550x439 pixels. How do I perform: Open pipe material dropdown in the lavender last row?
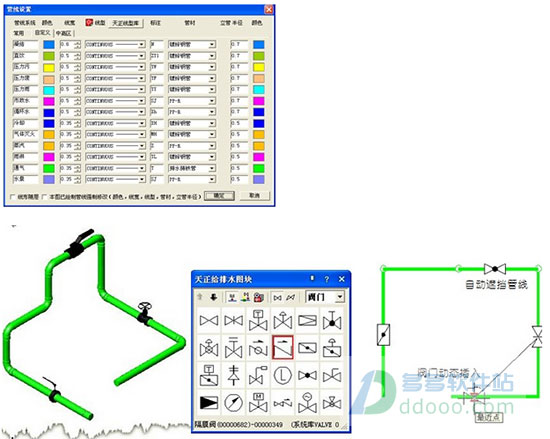pos(212,180)
